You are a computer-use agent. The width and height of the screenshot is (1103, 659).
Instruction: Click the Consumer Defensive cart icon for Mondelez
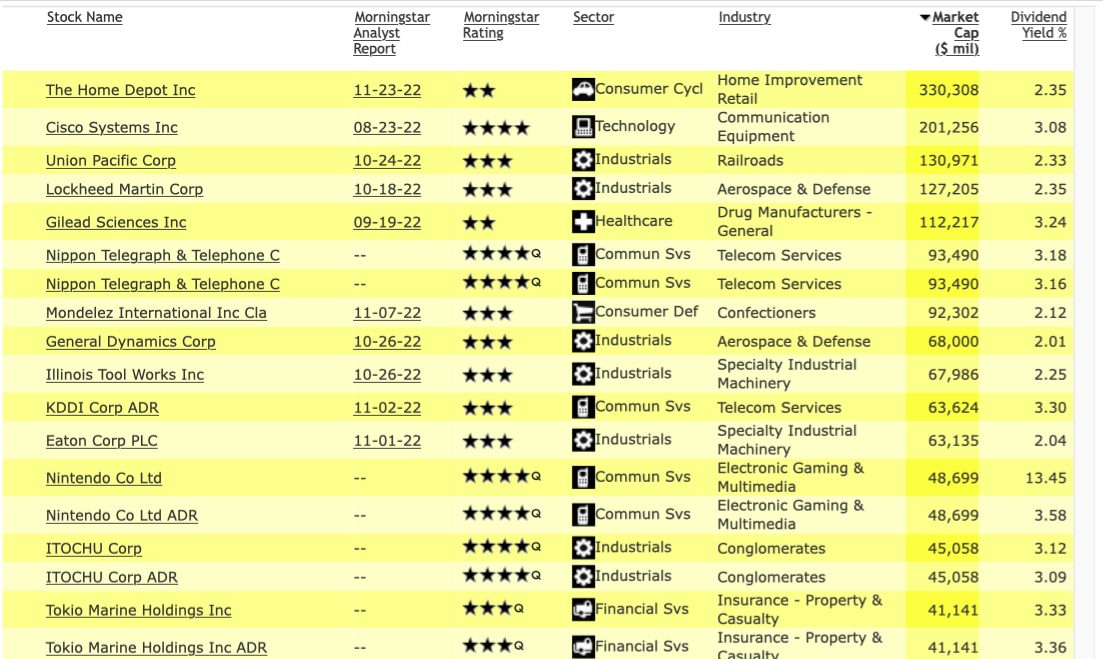(x=583, y=313)
